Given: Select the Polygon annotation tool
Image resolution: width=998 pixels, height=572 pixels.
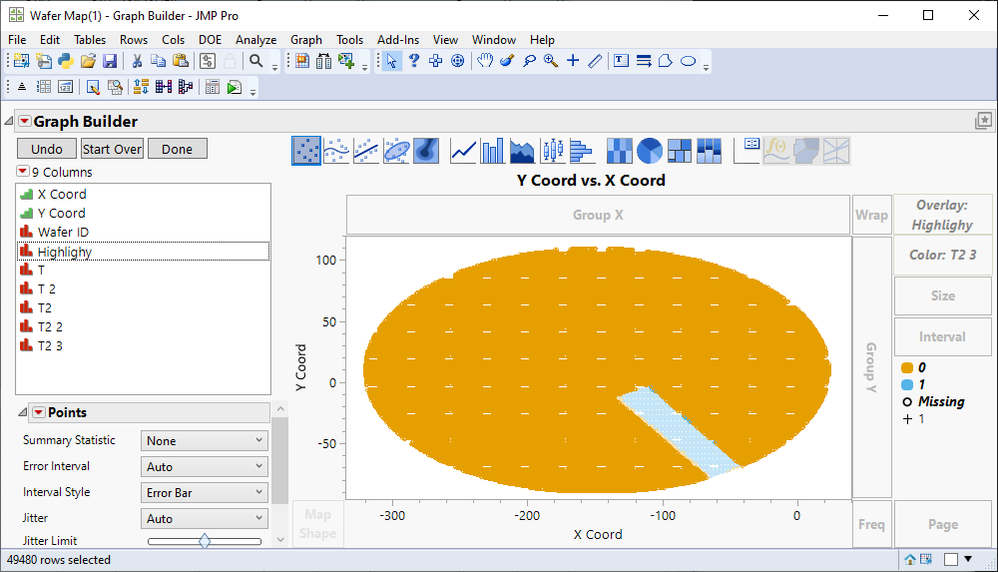Looking at the screenshot, I should tap(665, 61).
